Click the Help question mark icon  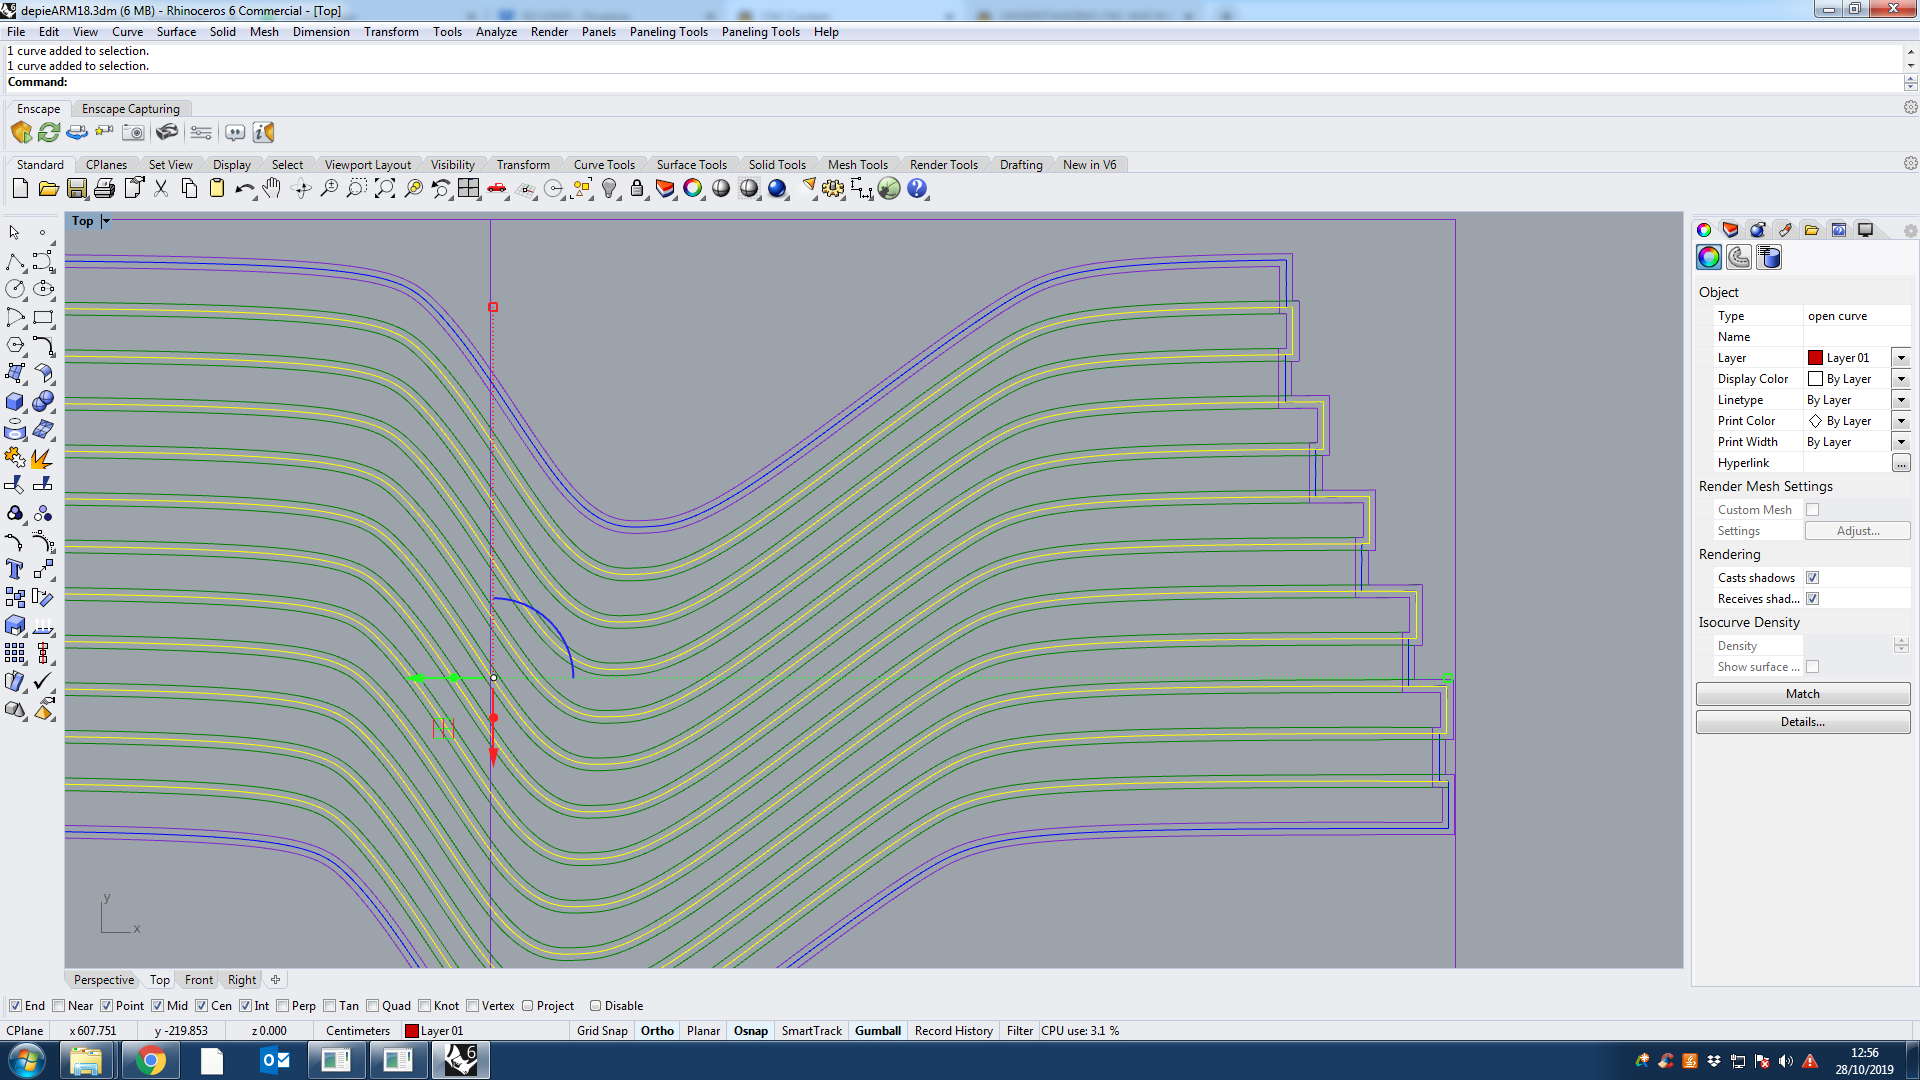click(917, 188)
